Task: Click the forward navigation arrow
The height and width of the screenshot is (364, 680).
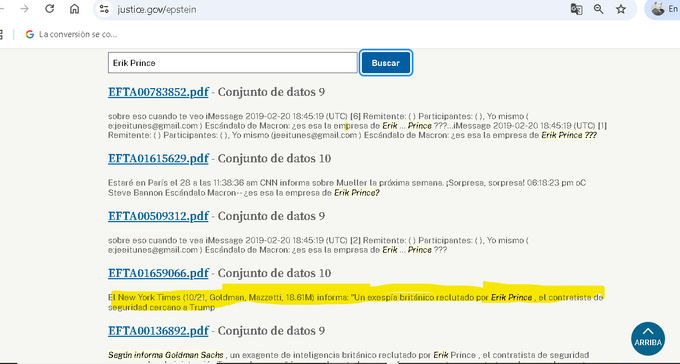Action: [24, 9]
